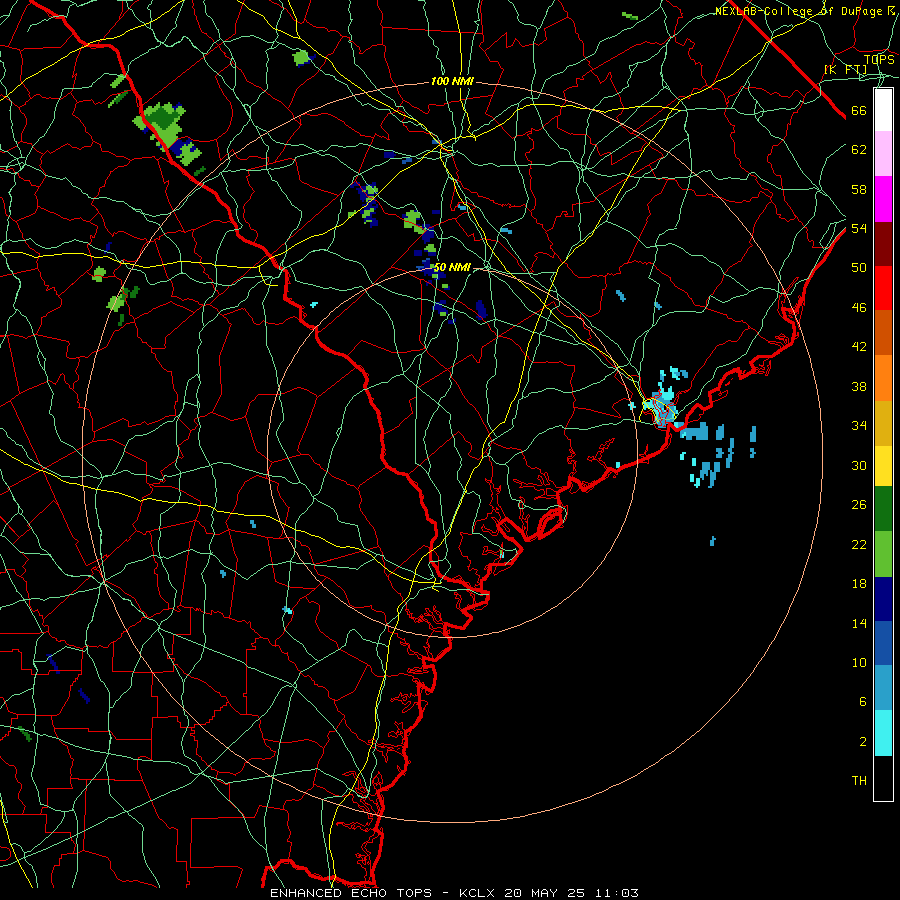The height and width of the screenshot is (900, 900).
Task: Select the bright red legend swatch
Action: [883, 288]
